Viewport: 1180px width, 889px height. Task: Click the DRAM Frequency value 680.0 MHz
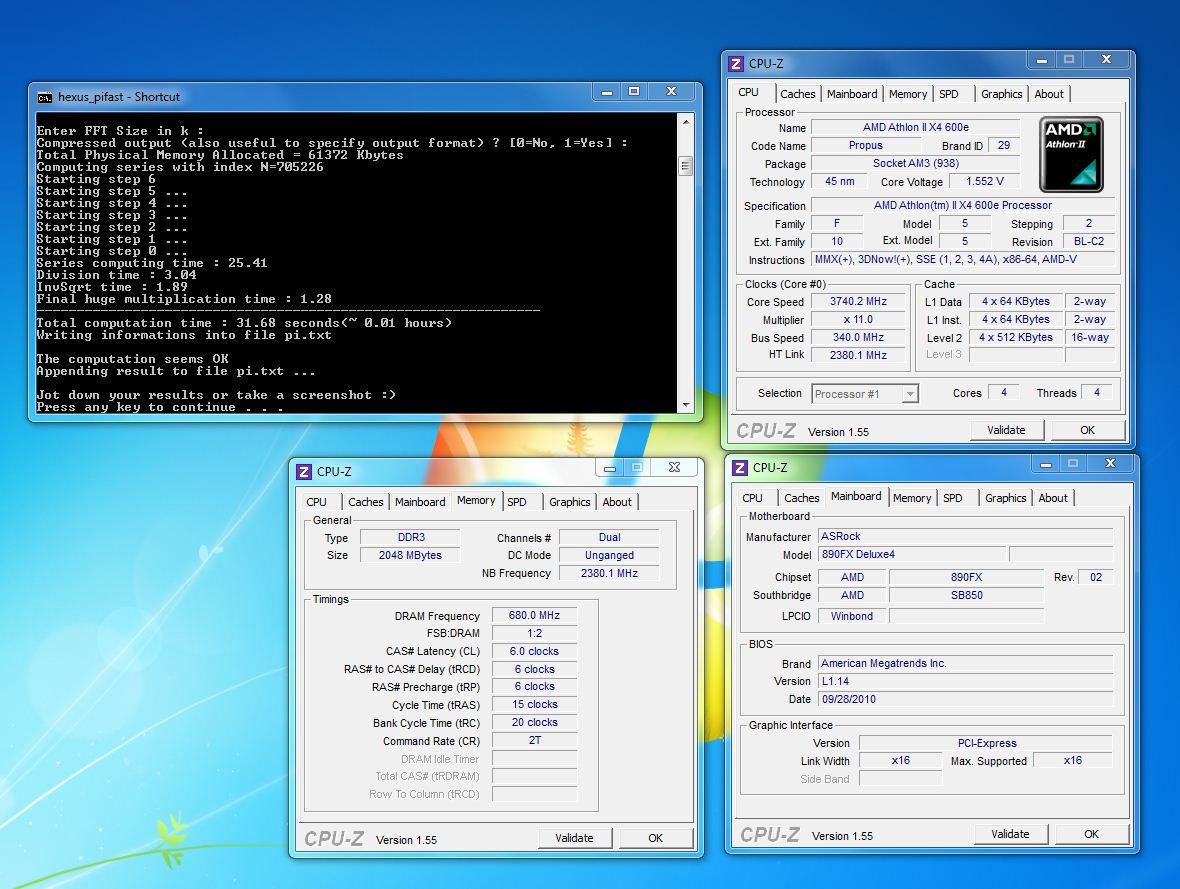(x=534, y=616)
